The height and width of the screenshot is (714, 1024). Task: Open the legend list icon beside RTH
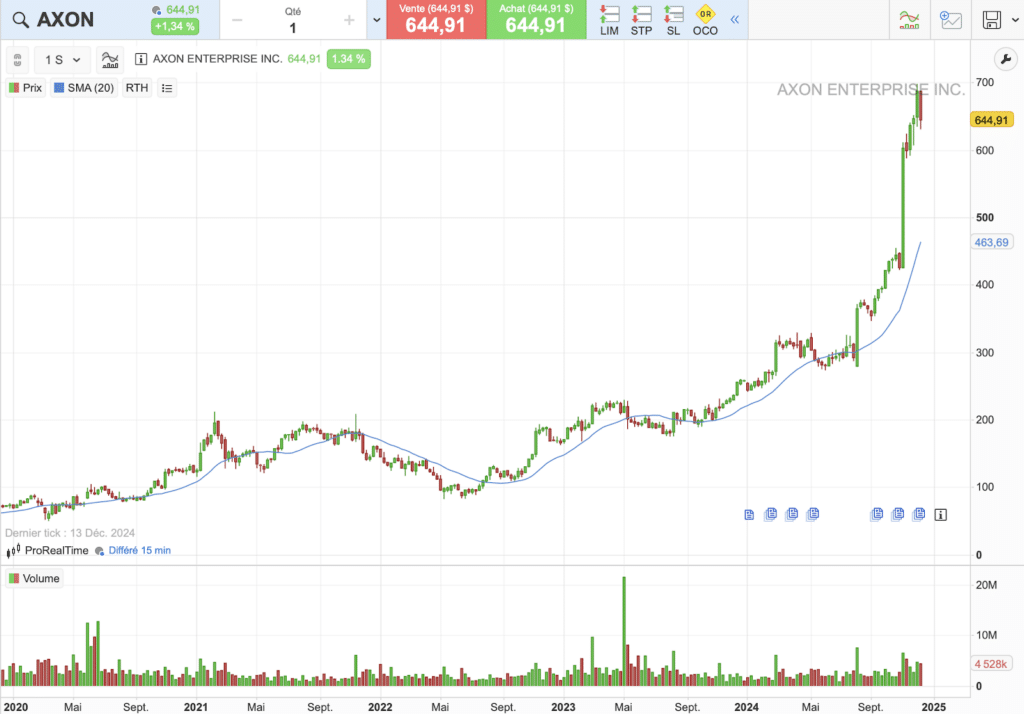pyautogui.click(x=167, y=88)
